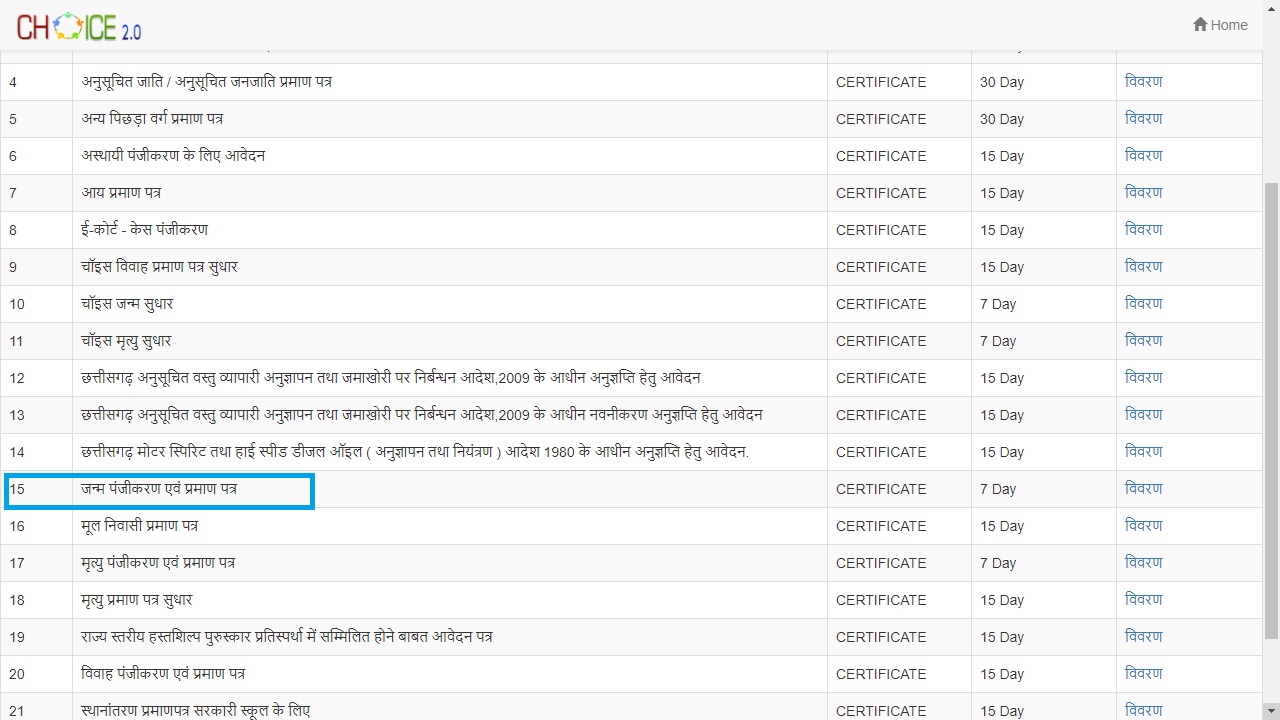Click the अस्थायी पंजीकरण के लिए आवेदन row
Viewport: 1280px width, 720px height.
(173, 156)
